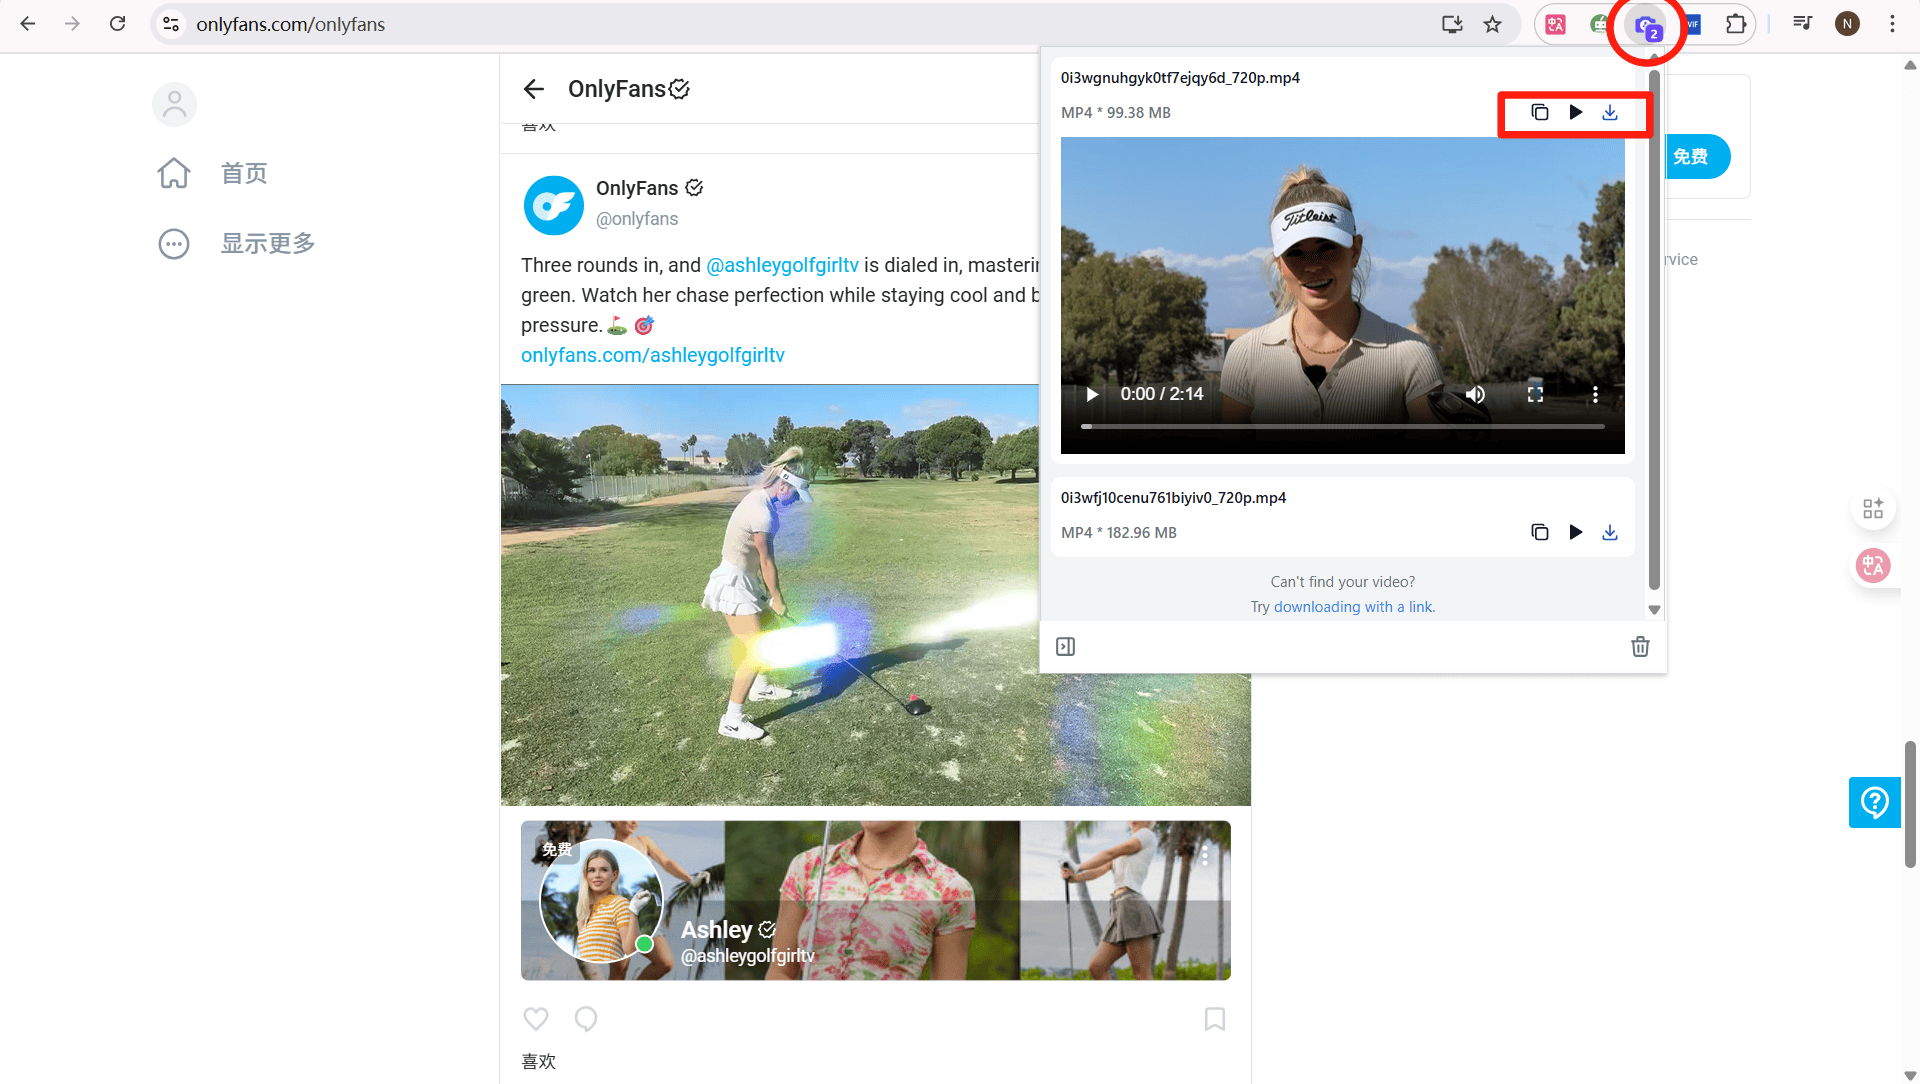1920x1084 pixels.
Task: Open the red translate extension in toolbar
Action: (x=1556, y=24)
